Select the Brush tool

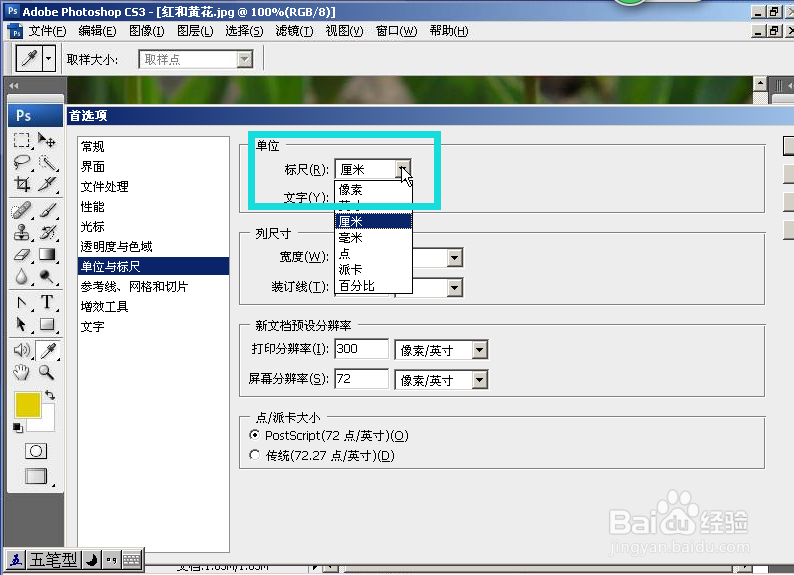(x=48, y=211)
